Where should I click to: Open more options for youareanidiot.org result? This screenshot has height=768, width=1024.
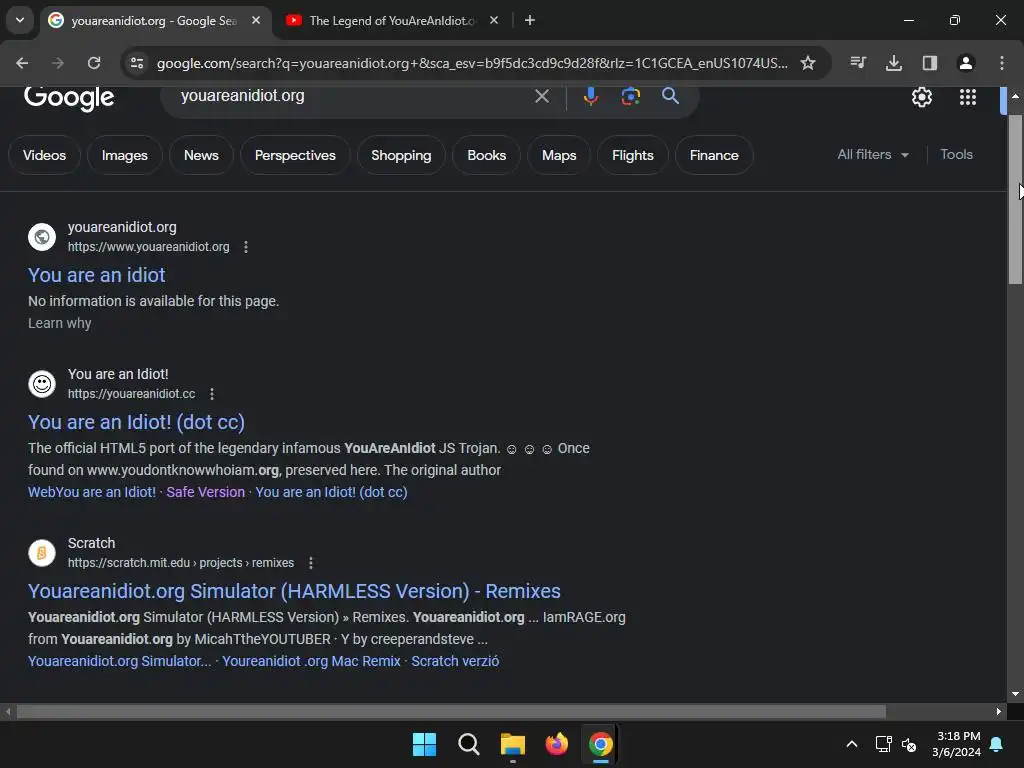tap(246, 247)
